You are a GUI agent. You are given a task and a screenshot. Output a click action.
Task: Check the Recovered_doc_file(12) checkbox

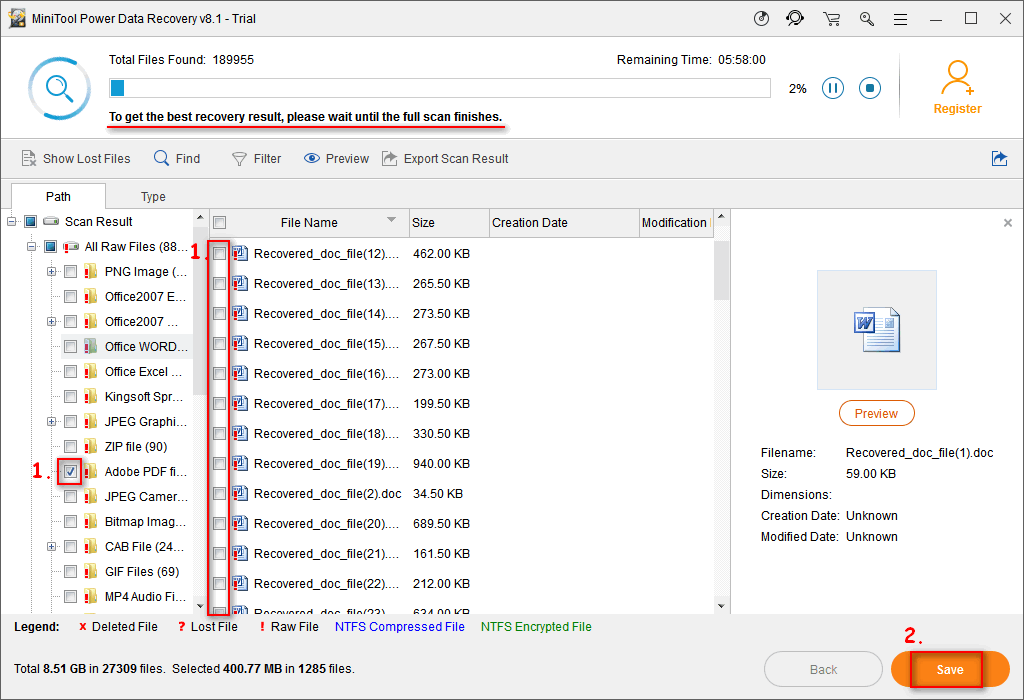pos(219,253)
